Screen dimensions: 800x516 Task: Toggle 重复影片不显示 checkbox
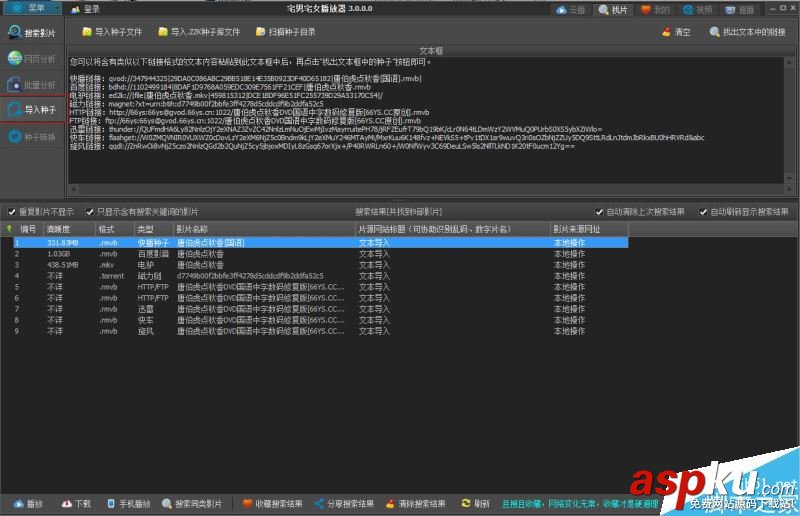point(41,212)
